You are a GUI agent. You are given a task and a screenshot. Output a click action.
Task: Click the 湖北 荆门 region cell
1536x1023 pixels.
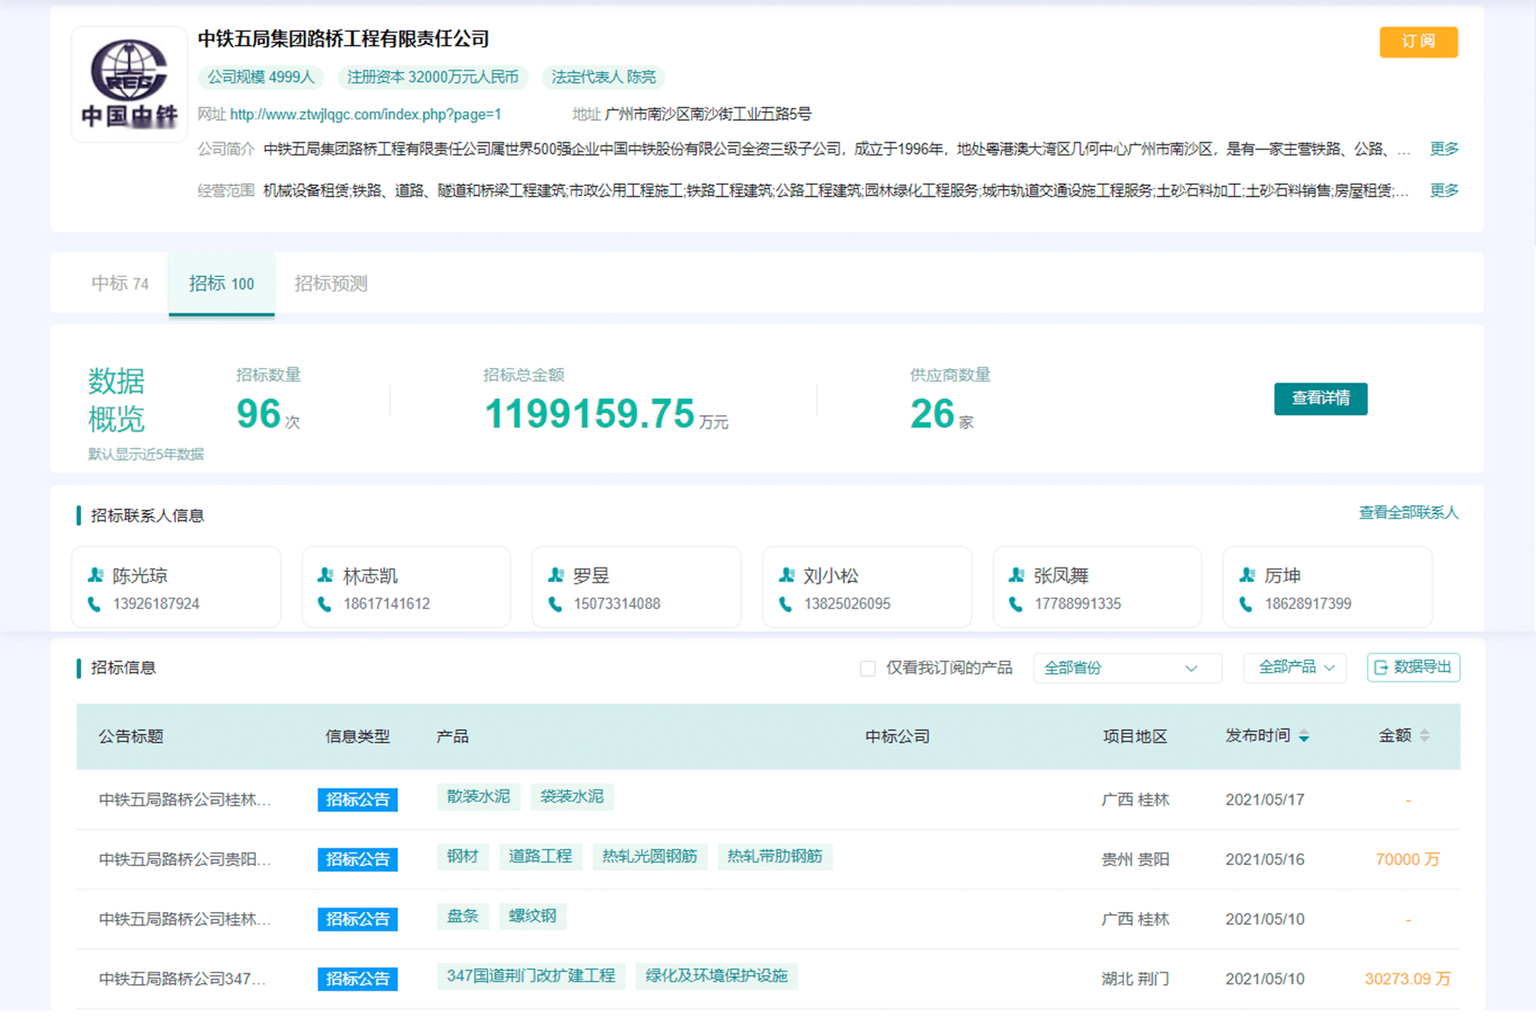pos(1135,979)
